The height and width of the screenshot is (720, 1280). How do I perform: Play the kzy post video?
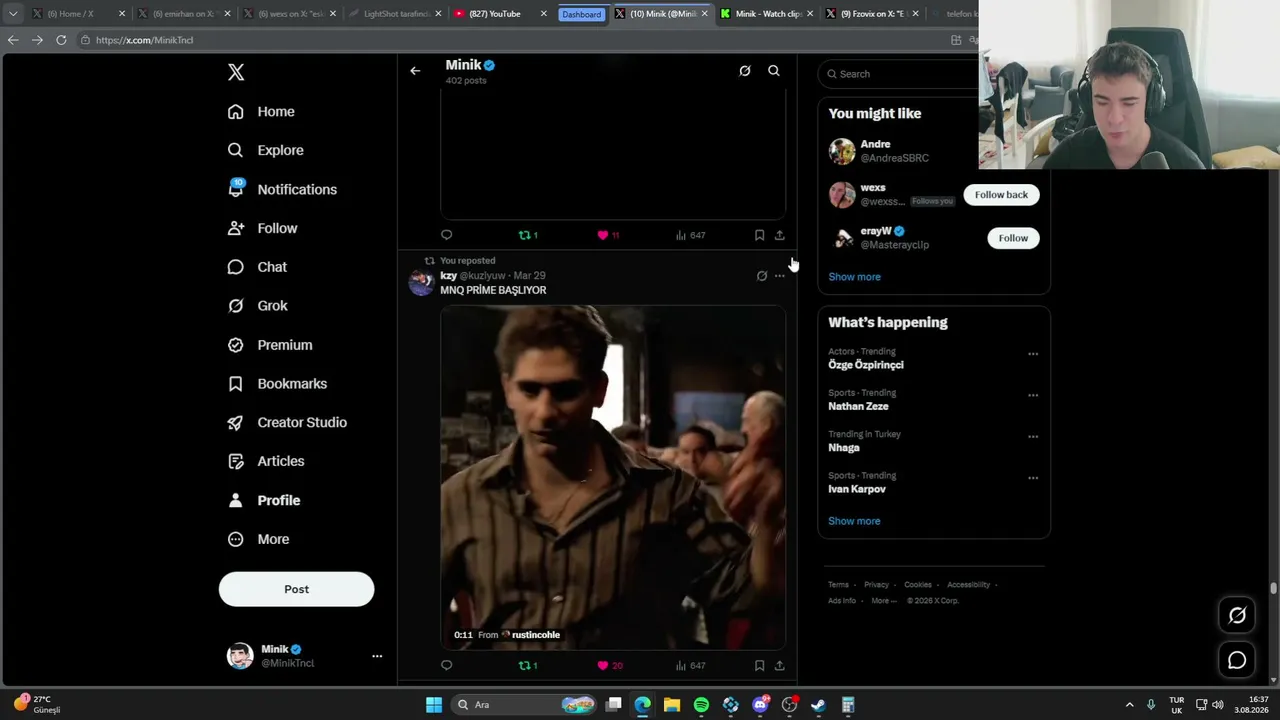(x=613, y=478)
